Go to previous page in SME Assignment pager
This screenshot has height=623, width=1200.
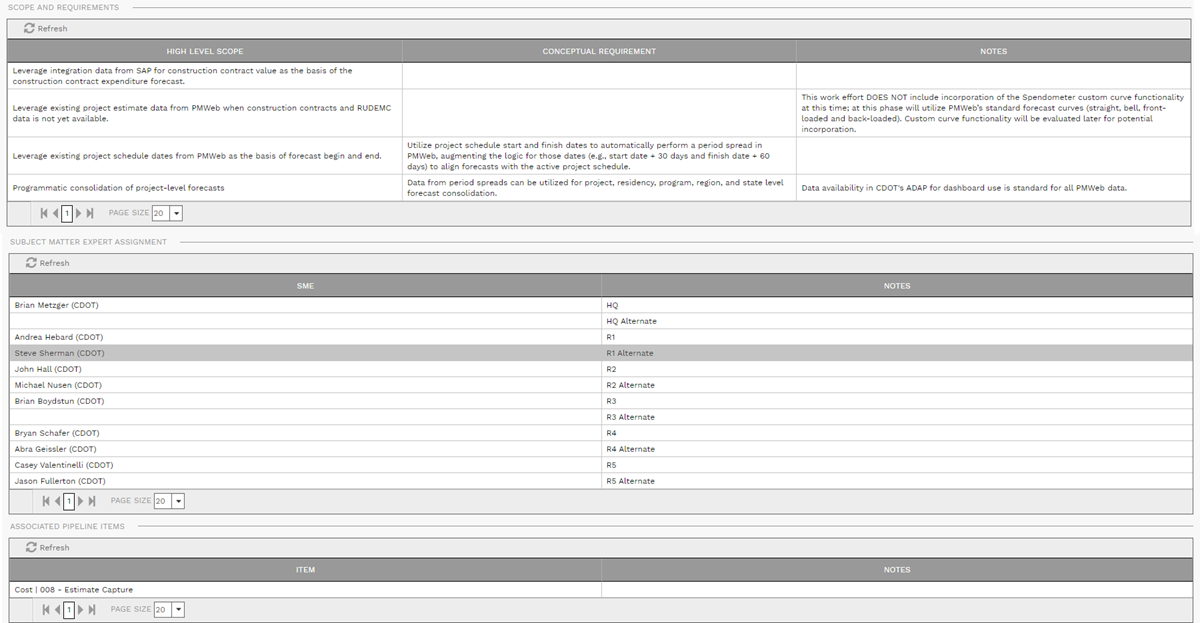coord(58,500)
